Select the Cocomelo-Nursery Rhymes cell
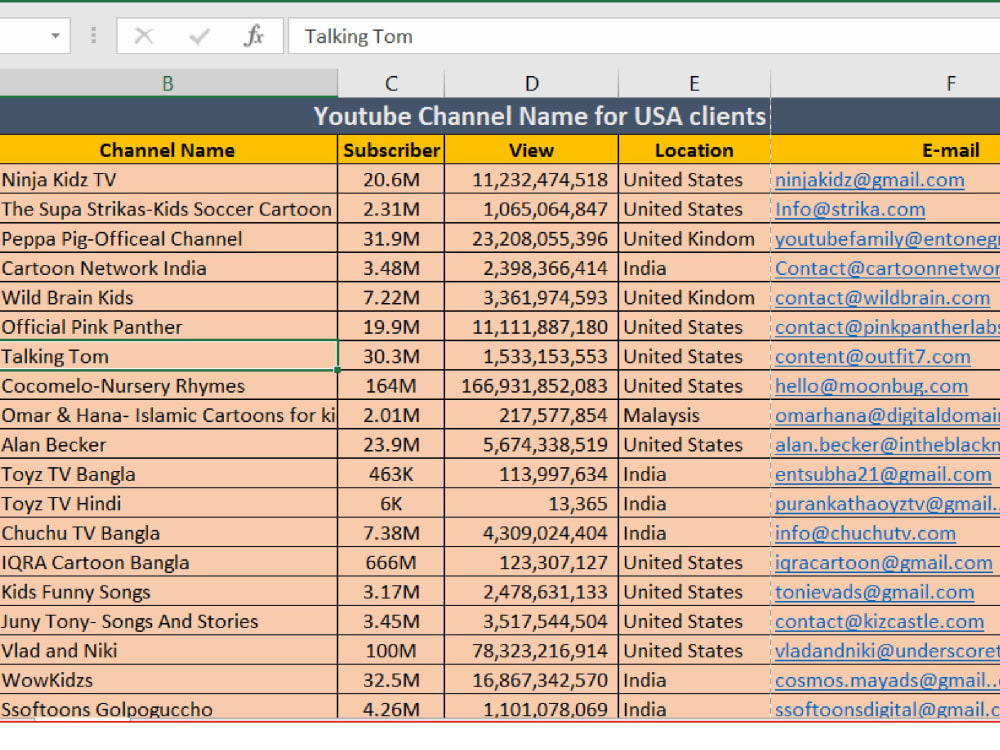The width and height of the screenshot is (1000, 750). coord(168,386)
